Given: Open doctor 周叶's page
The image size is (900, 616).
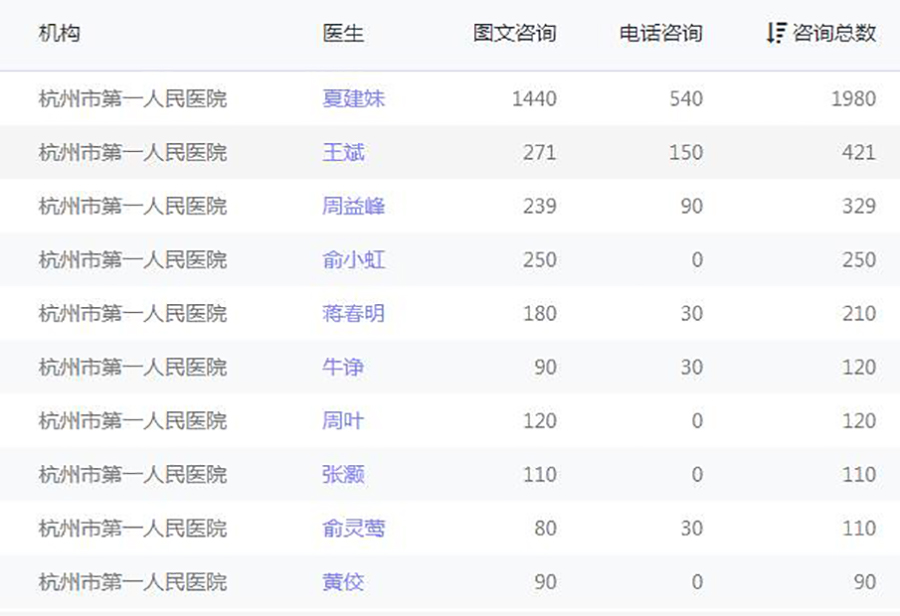Looking at the screenshot, I should [343, 421].
